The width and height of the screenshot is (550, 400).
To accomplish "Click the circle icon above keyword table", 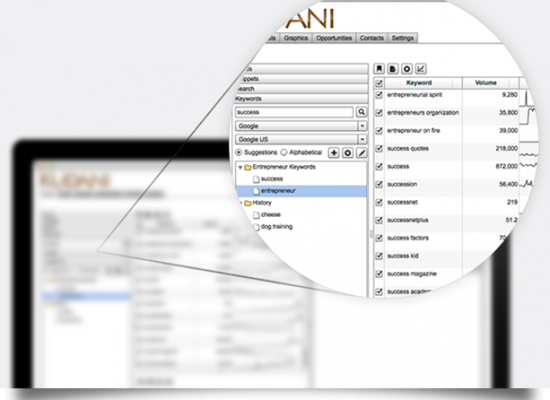I will coord(407,69).
